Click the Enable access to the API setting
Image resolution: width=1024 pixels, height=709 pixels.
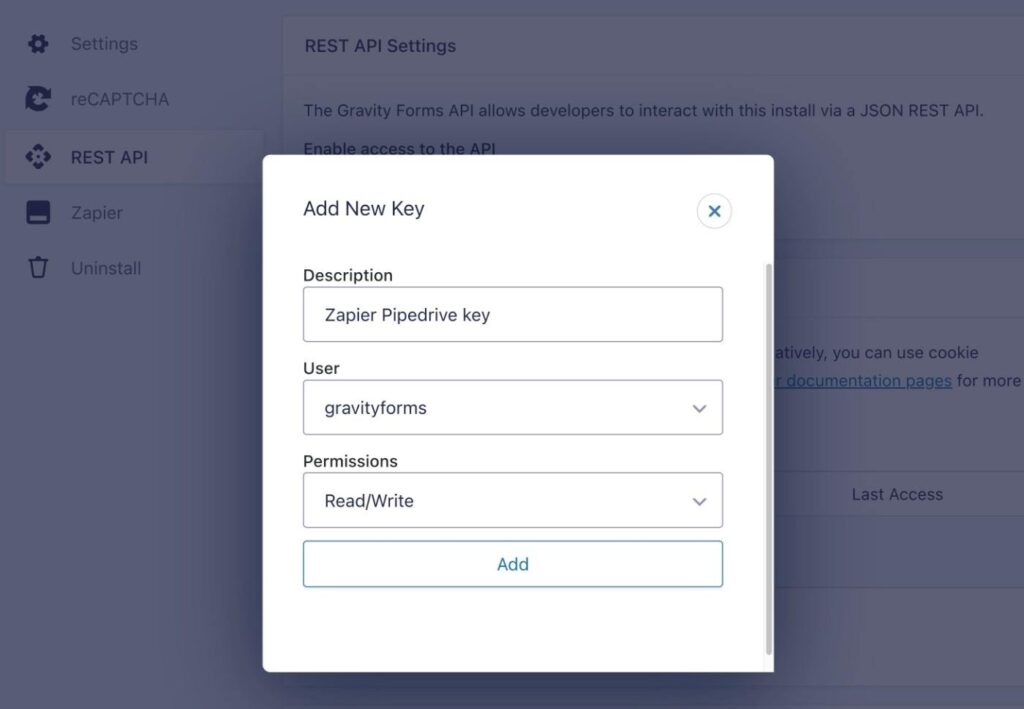(x=399, y=148)
